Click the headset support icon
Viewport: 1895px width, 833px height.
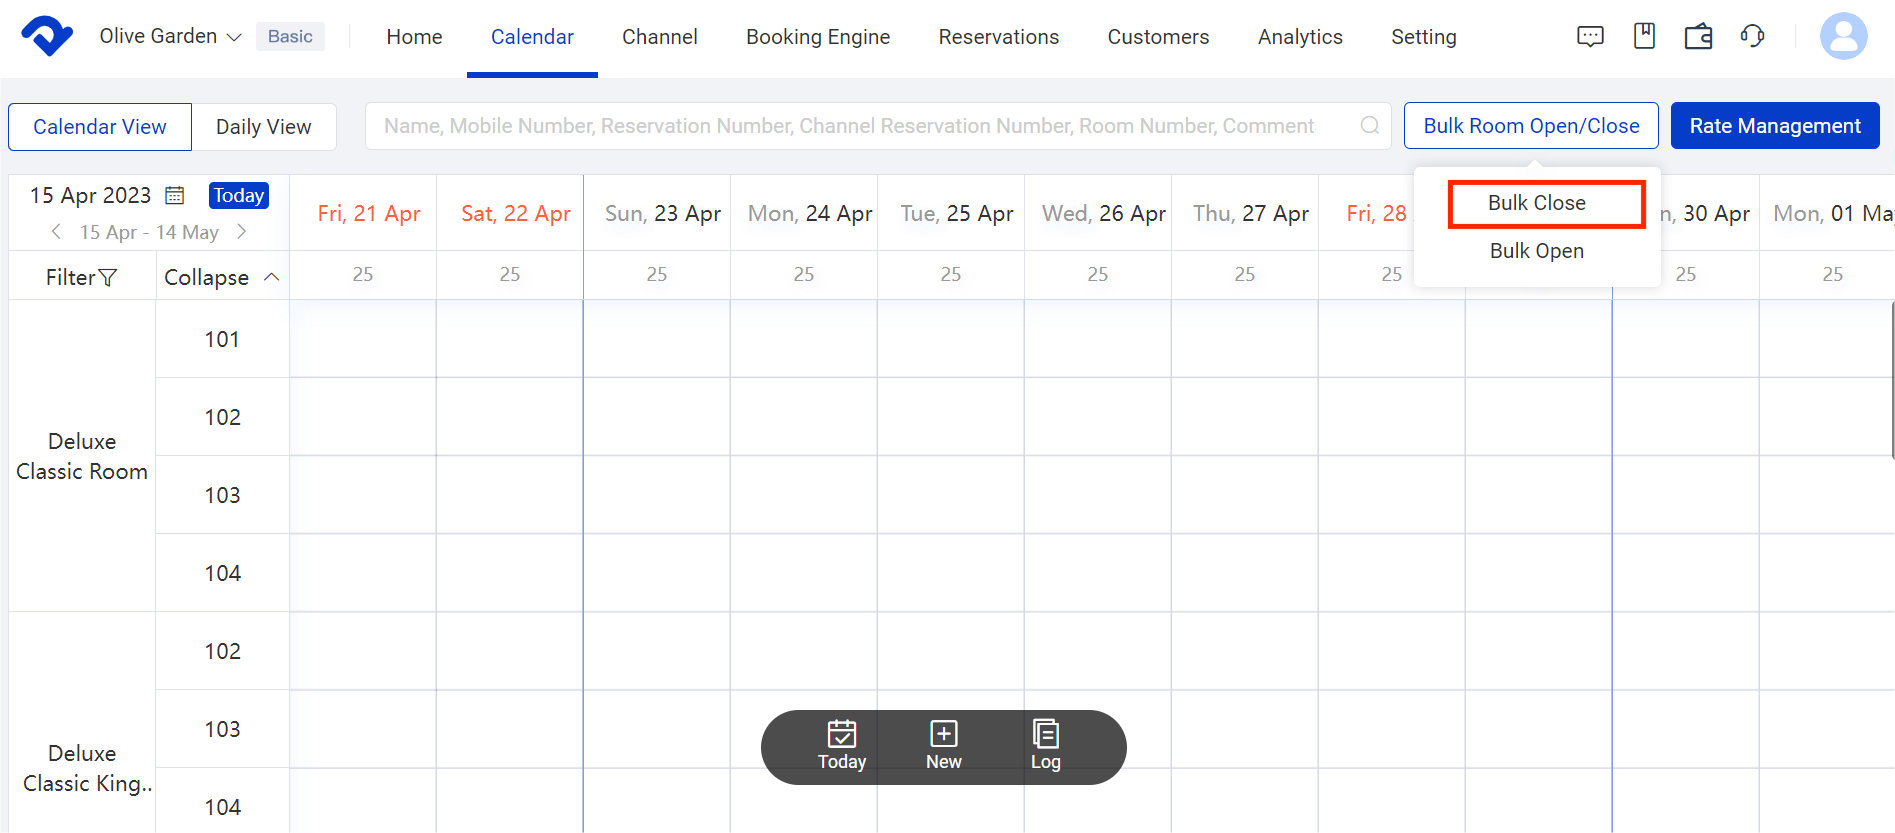point(1752,37)
